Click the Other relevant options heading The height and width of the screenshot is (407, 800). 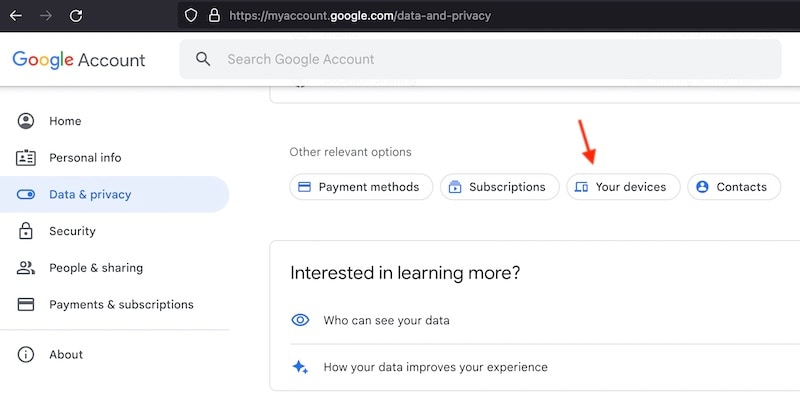pos(351,152)
